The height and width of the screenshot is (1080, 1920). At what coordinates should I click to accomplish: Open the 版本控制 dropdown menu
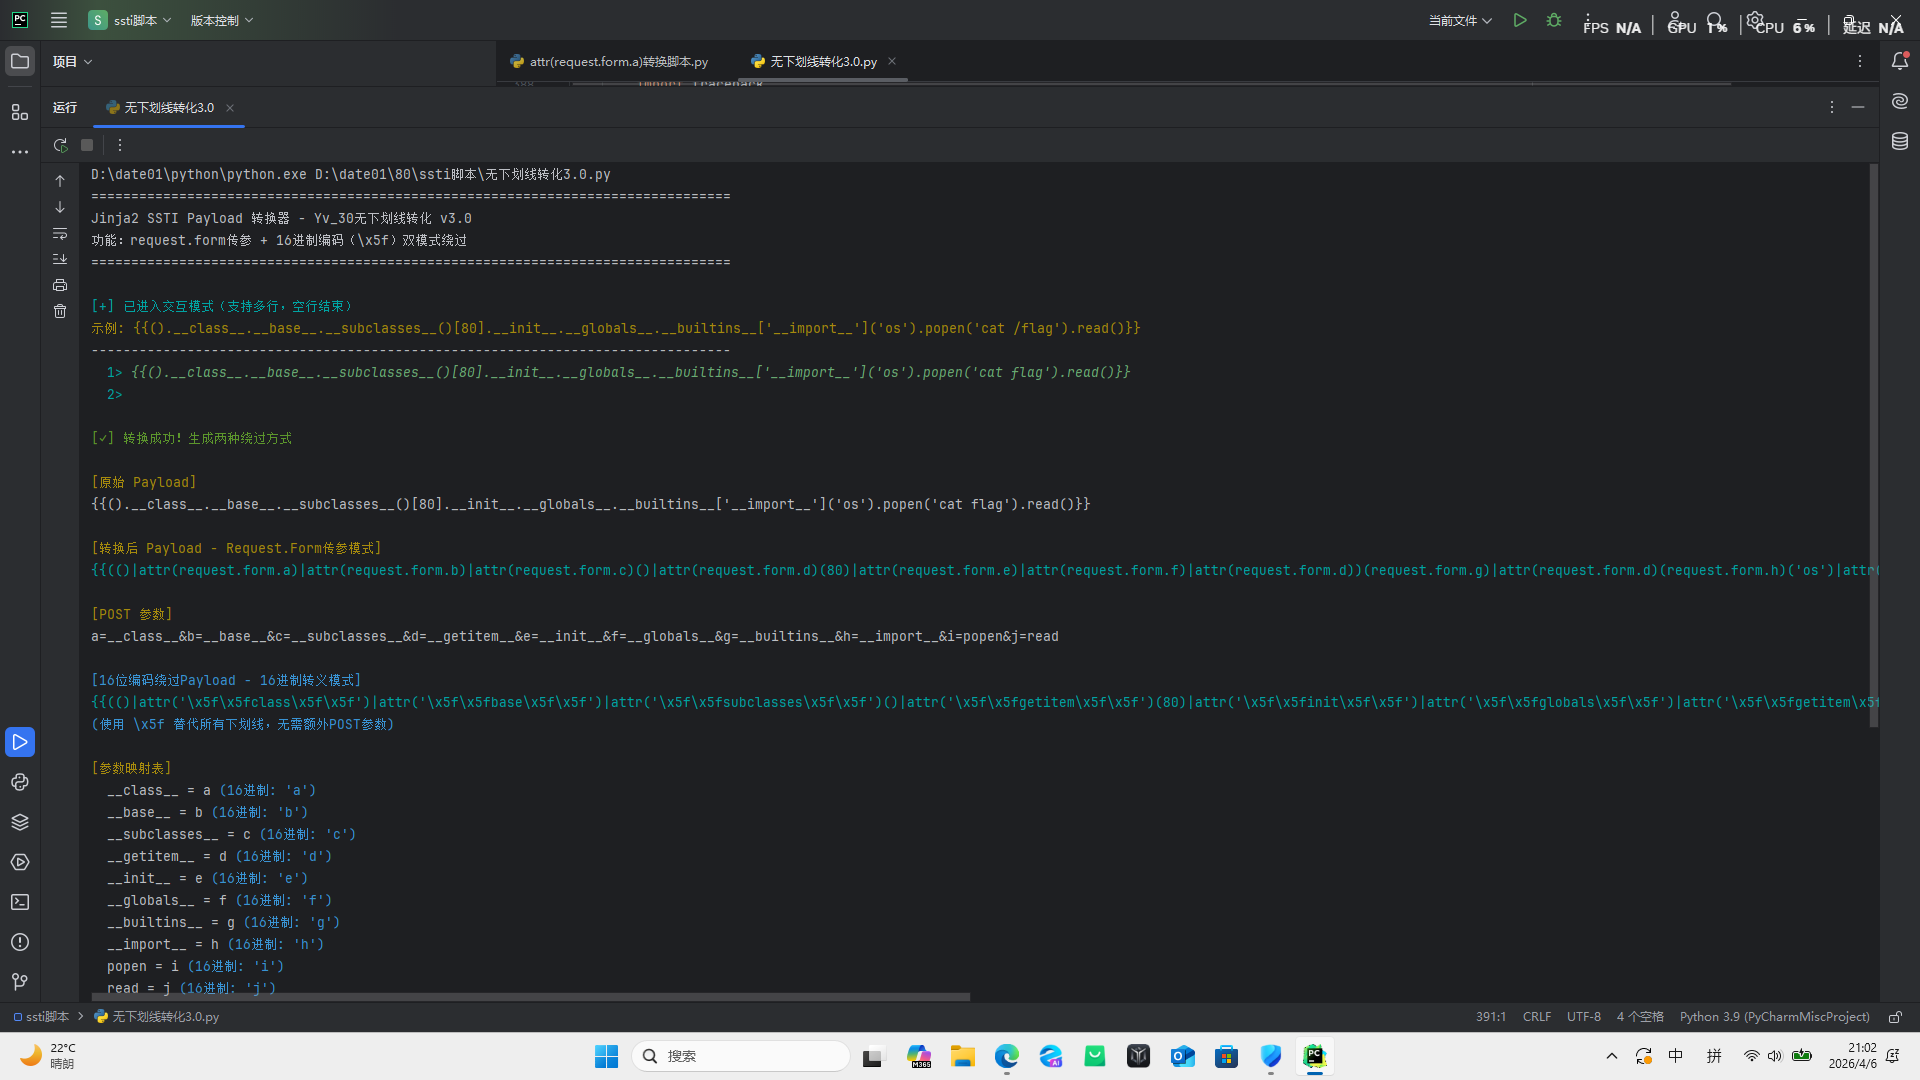221,20
